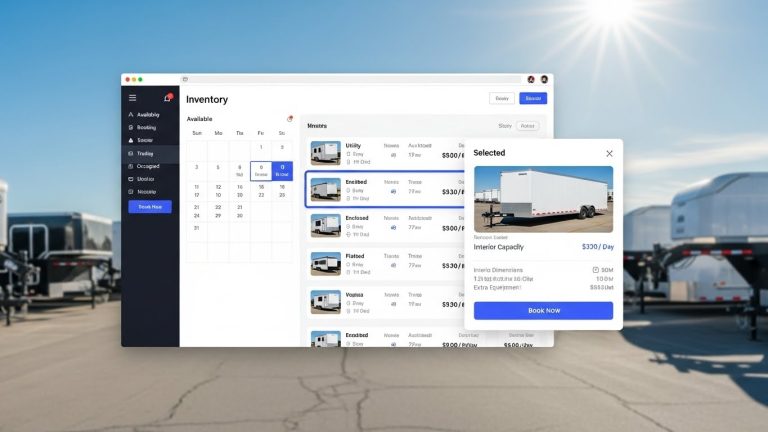
Task: Click the dimensions icon in the popup
Action: [x=596, y=270]
